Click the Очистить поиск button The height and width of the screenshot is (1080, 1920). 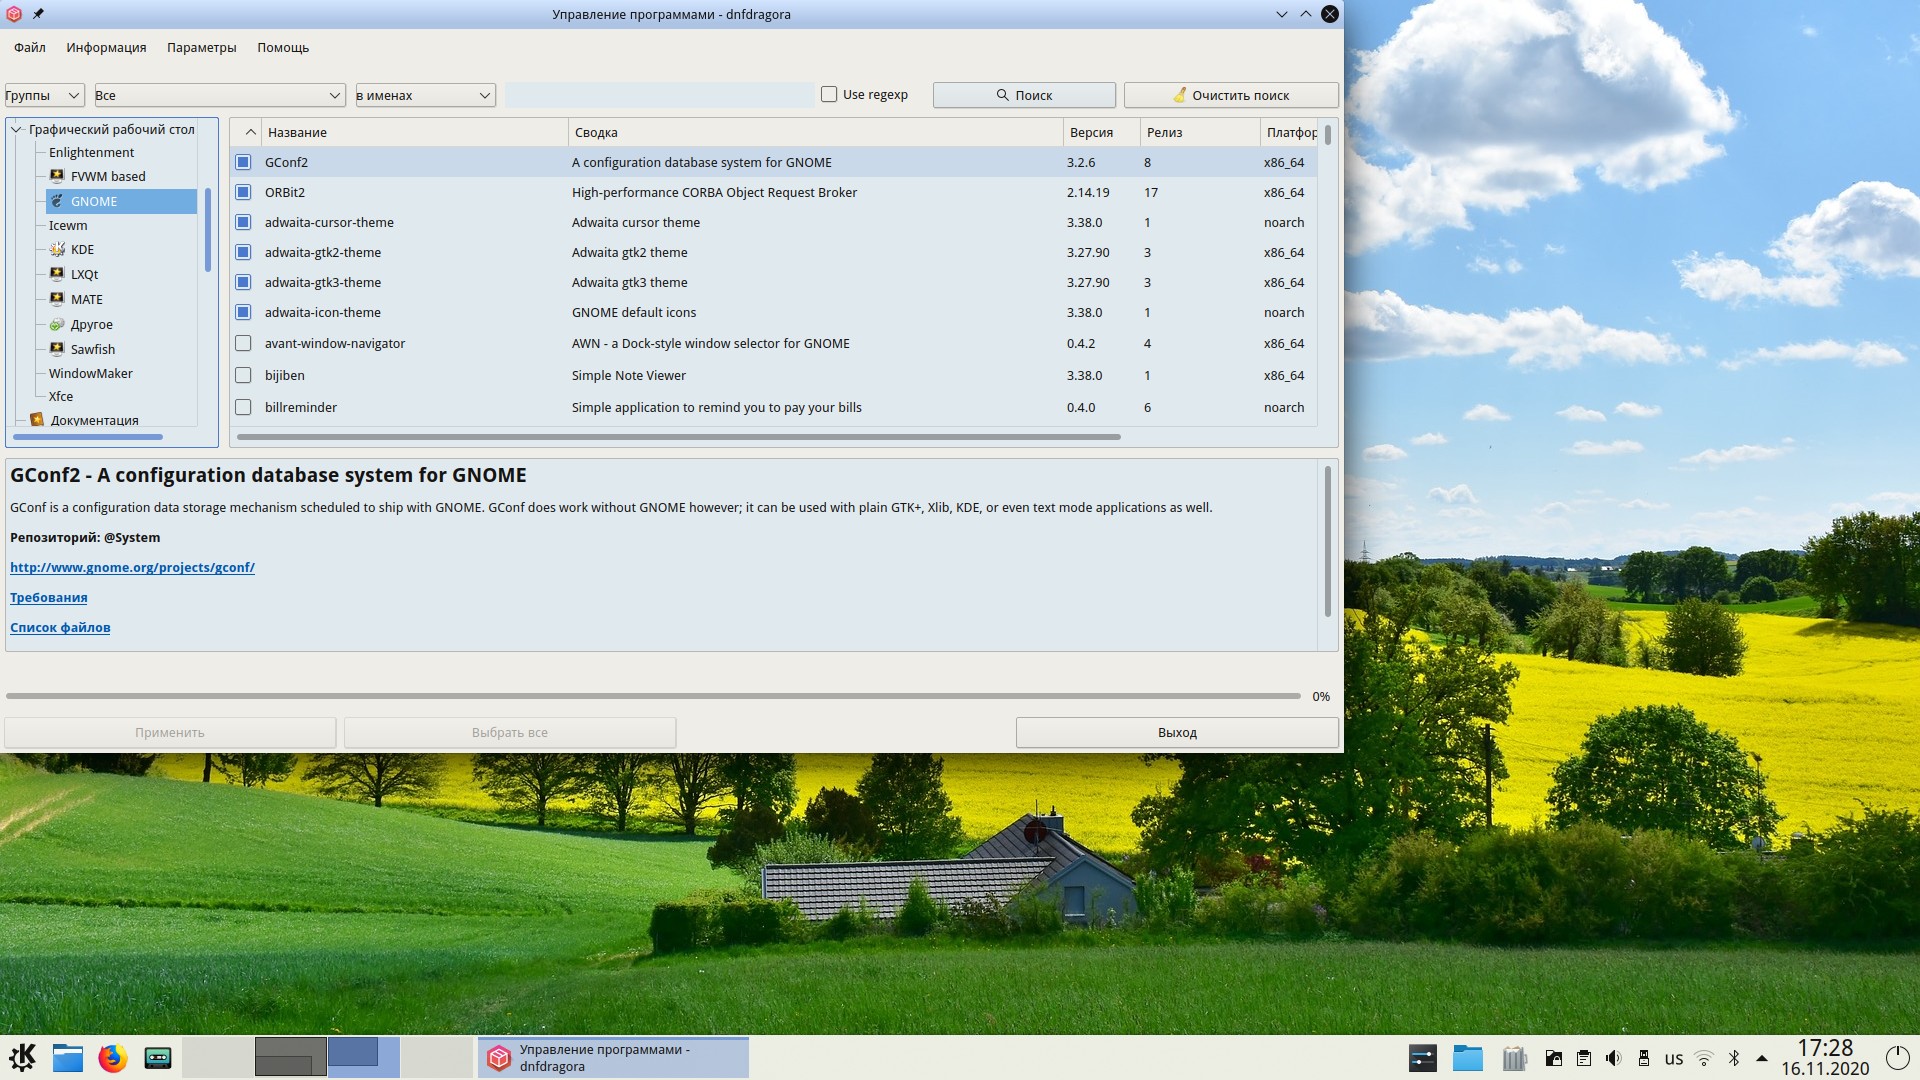[x=1230, y=95]
